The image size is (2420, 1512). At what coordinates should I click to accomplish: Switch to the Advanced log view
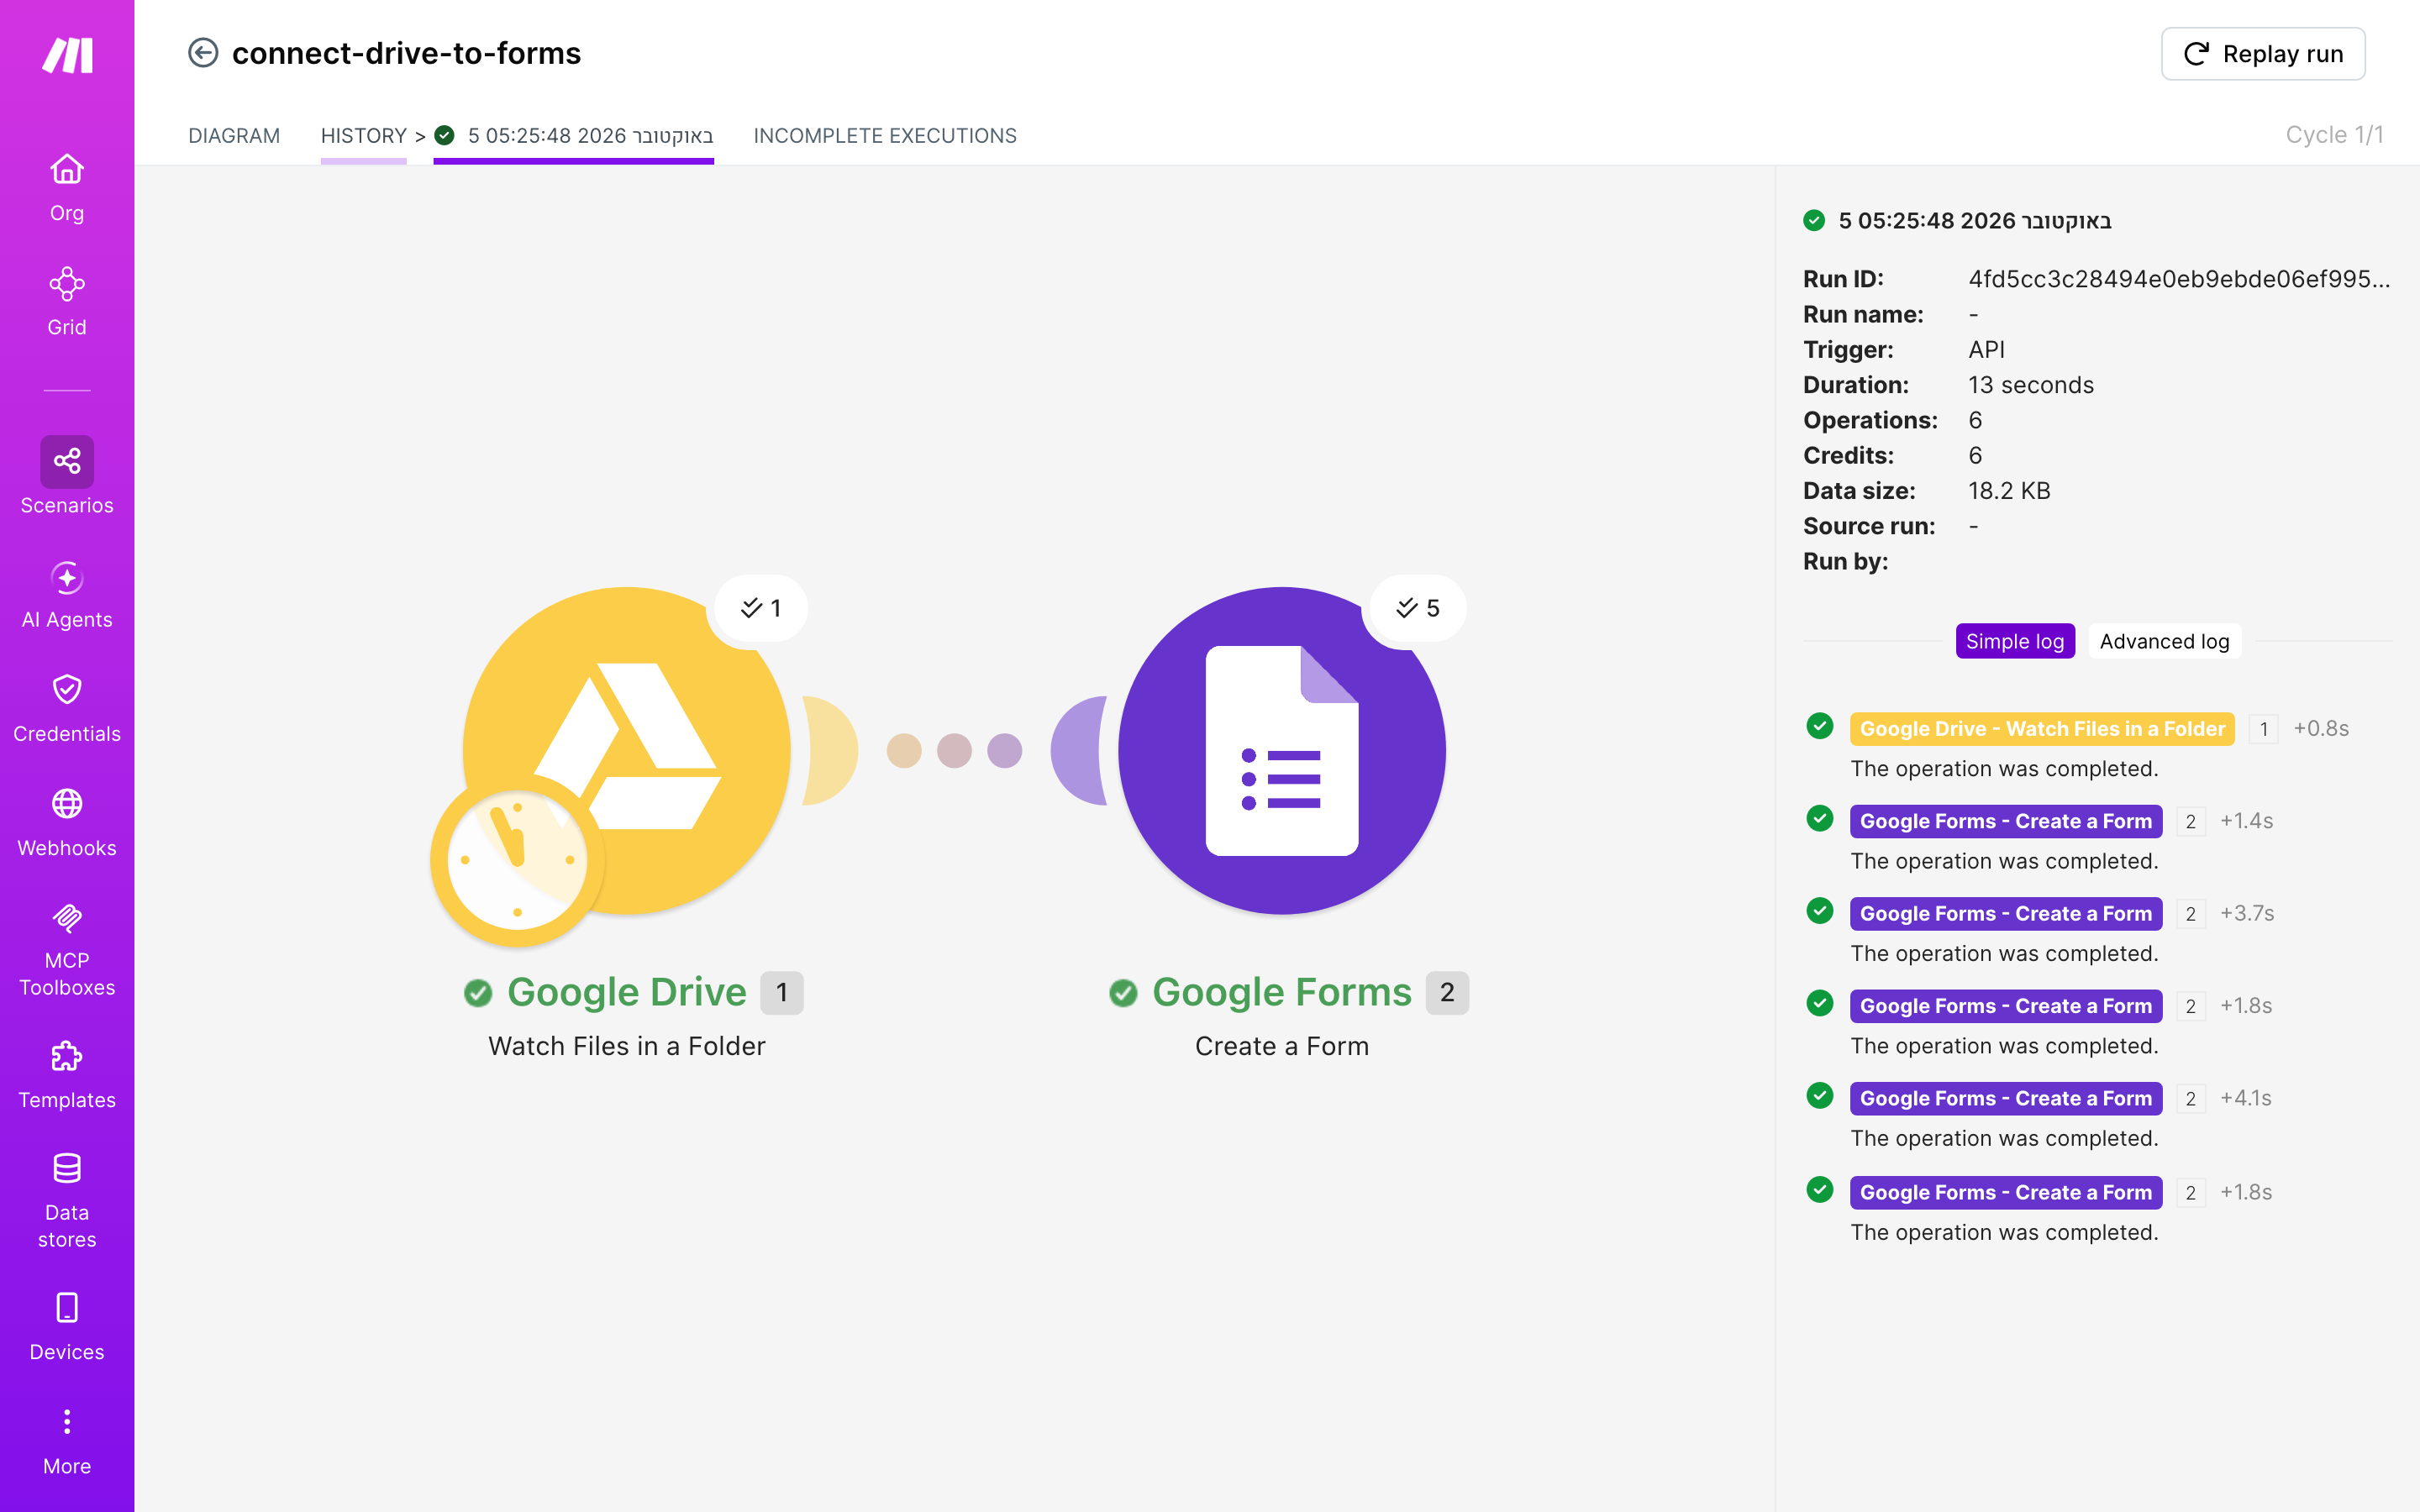coord(2164,641)
